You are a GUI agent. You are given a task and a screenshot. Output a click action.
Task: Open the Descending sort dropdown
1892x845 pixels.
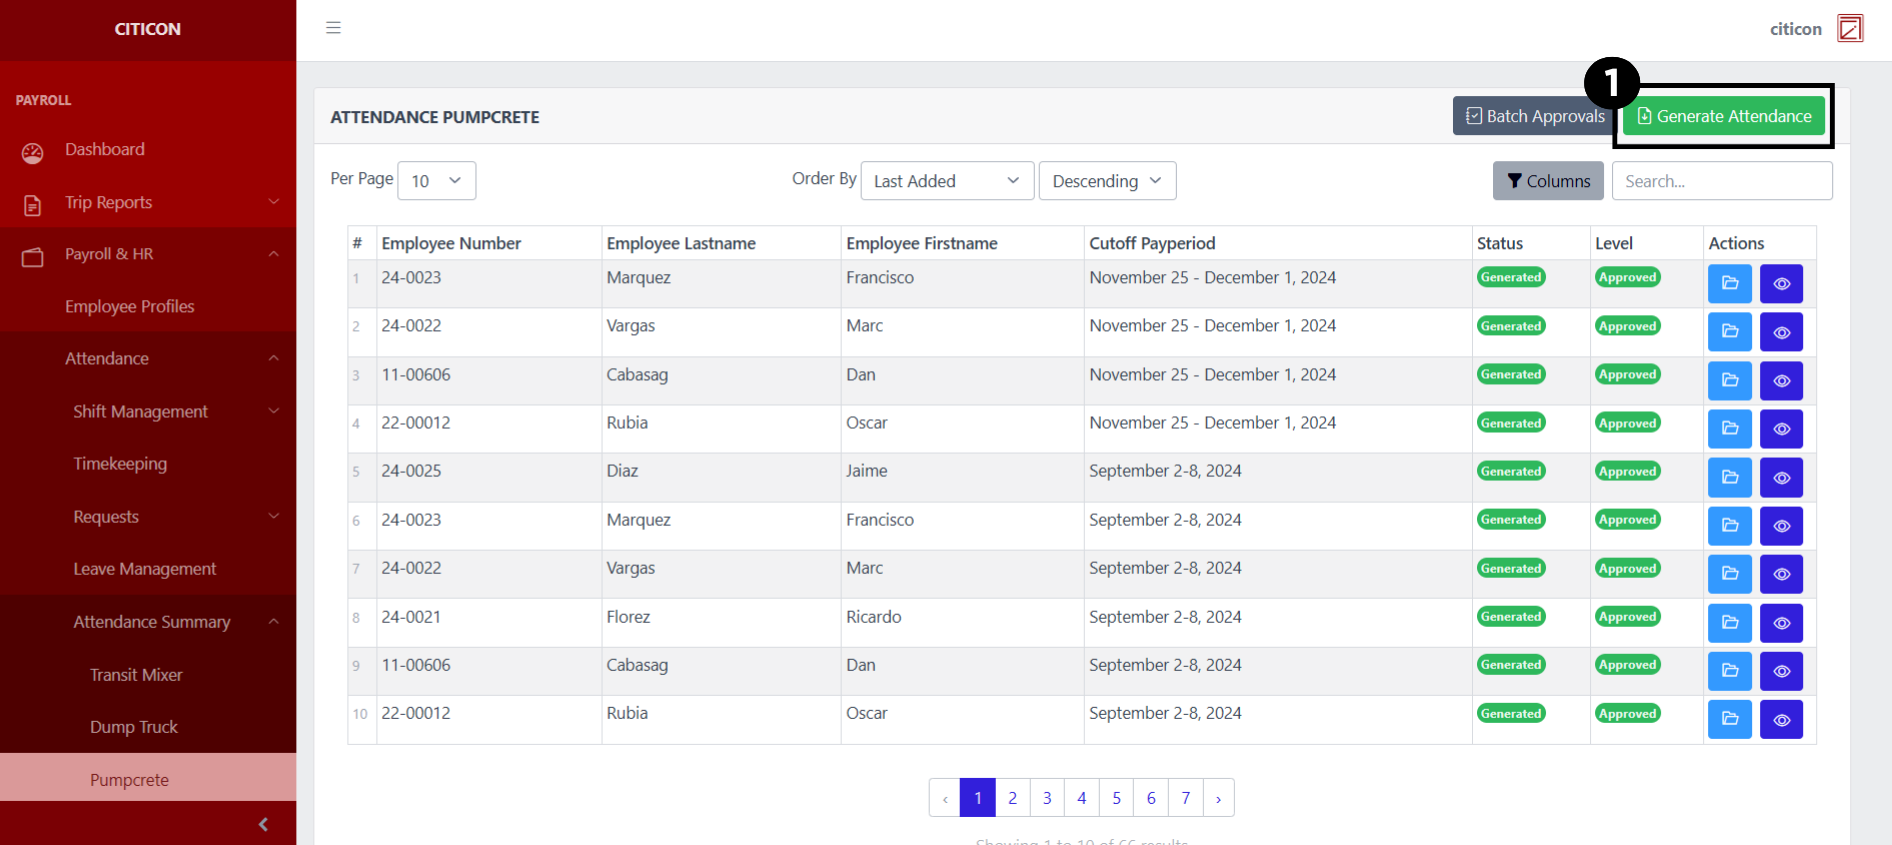tap(1107, 181)
